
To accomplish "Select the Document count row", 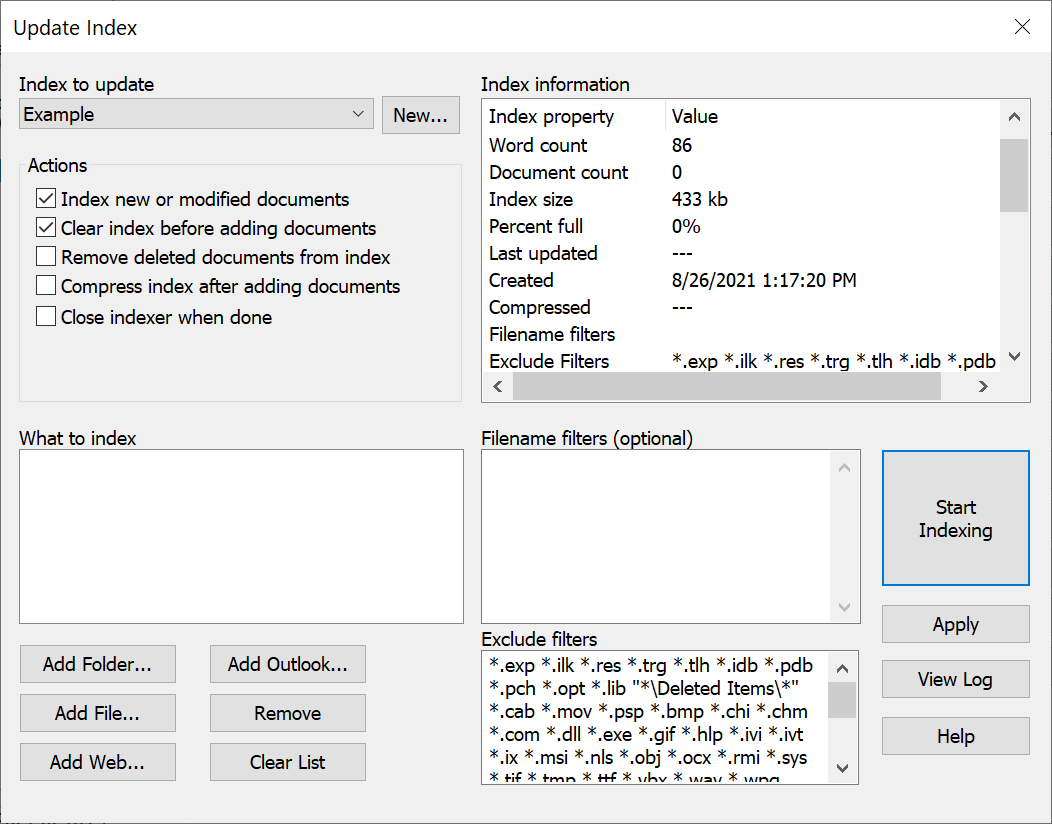I will click(741, 172).
